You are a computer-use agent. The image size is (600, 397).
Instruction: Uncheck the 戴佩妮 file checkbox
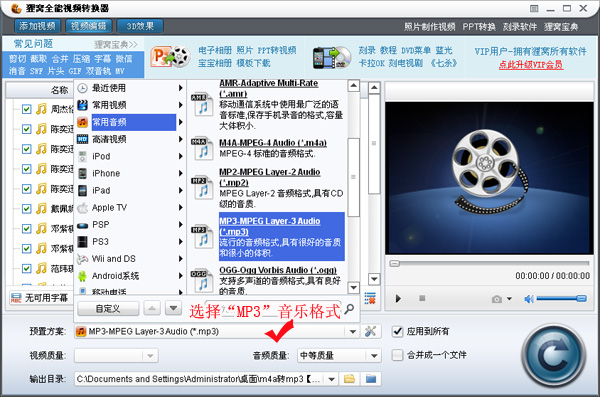26,209
